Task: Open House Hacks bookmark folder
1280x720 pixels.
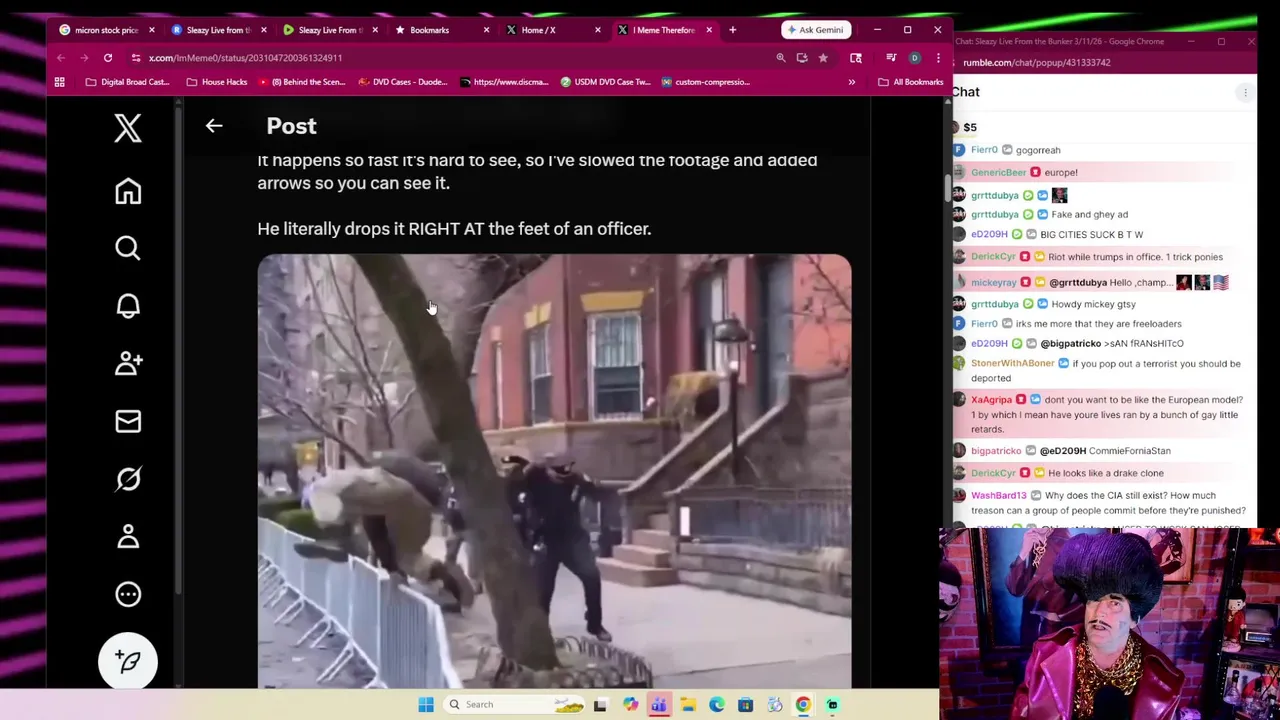Action: 217,82
